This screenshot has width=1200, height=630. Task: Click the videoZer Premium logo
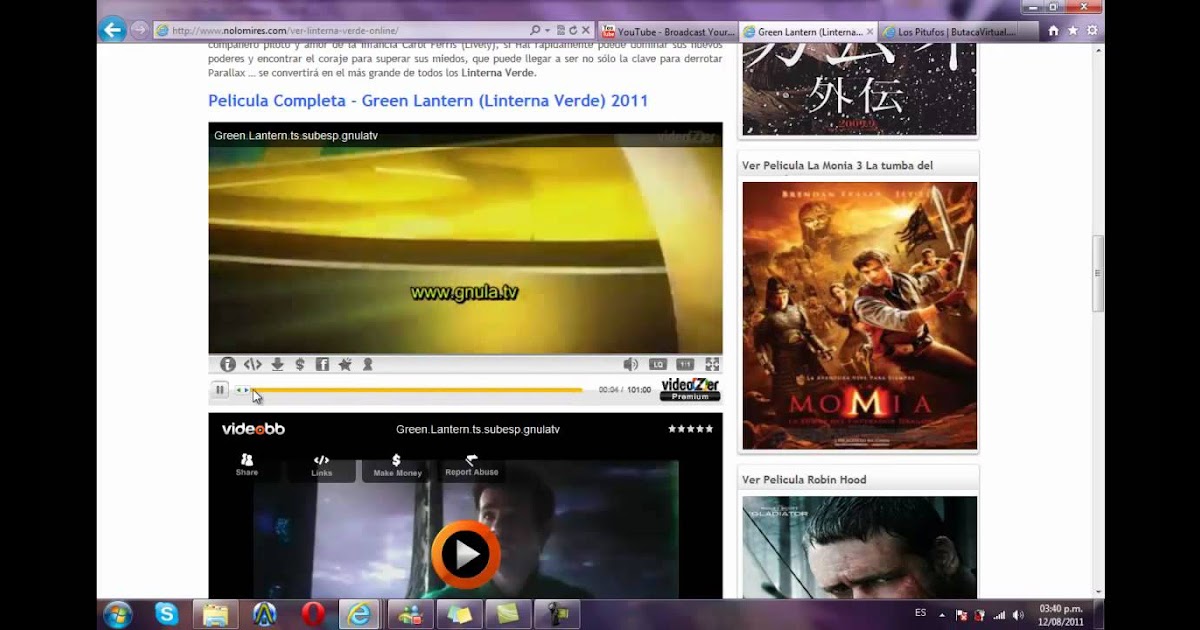coord(690,390)
